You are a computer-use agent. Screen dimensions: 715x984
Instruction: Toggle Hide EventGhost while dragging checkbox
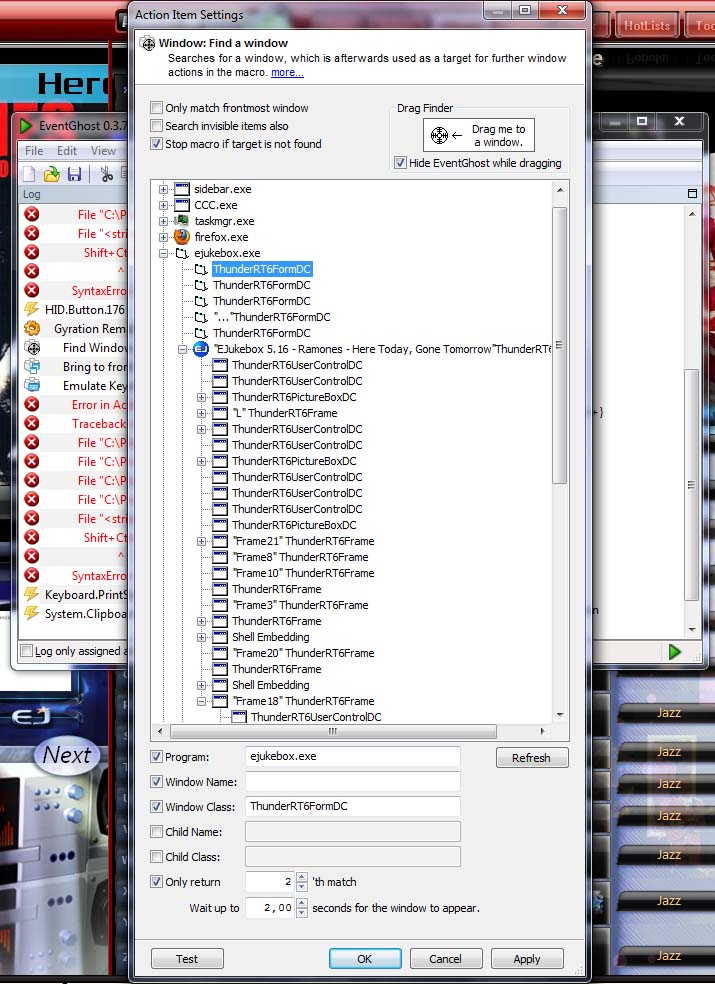(400, 163)
